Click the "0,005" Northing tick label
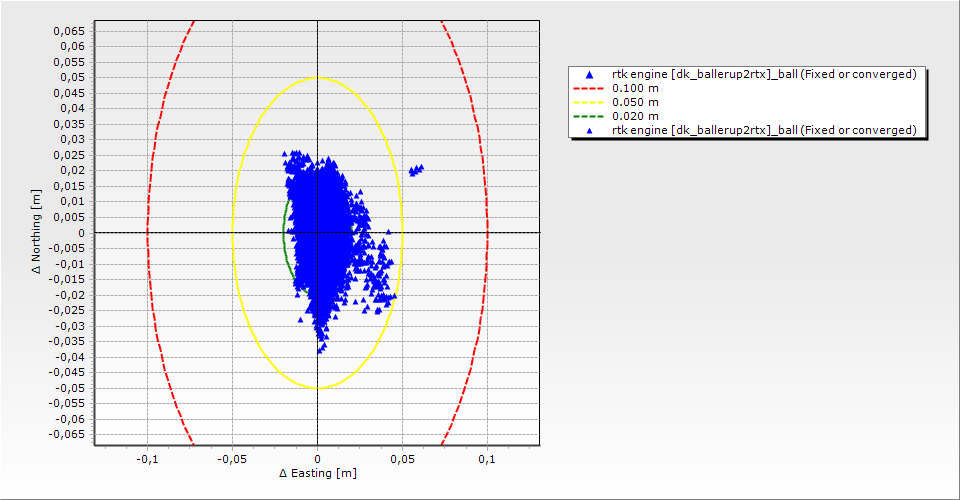The height and width of the screenshot is (500, 960). click(69, 217)
